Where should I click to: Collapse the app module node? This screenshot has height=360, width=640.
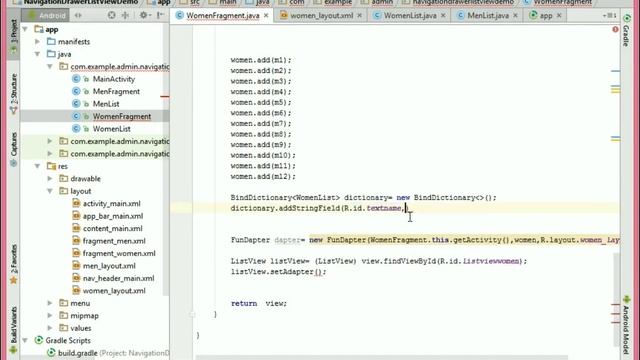coord(25,29)
